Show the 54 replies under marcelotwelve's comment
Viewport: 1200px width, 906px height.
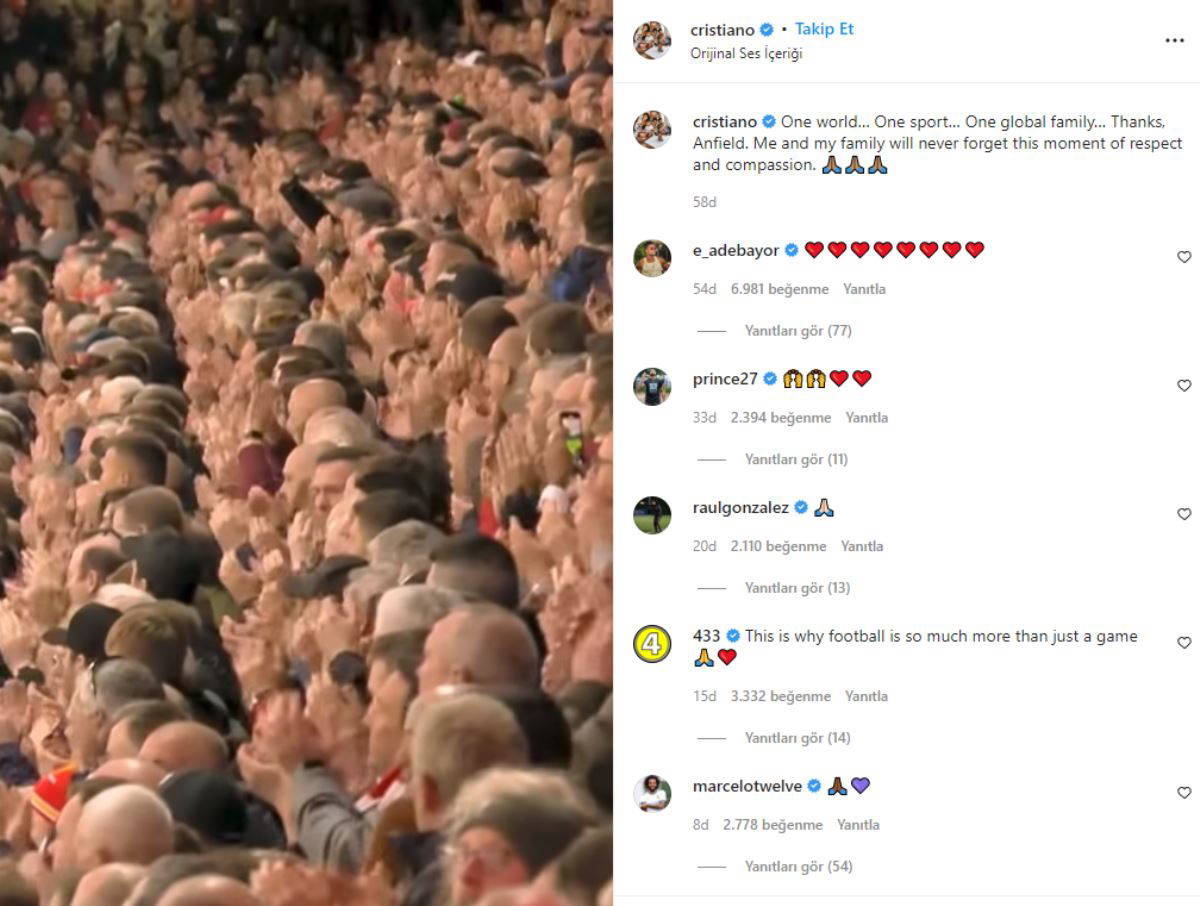coord(798,867)
